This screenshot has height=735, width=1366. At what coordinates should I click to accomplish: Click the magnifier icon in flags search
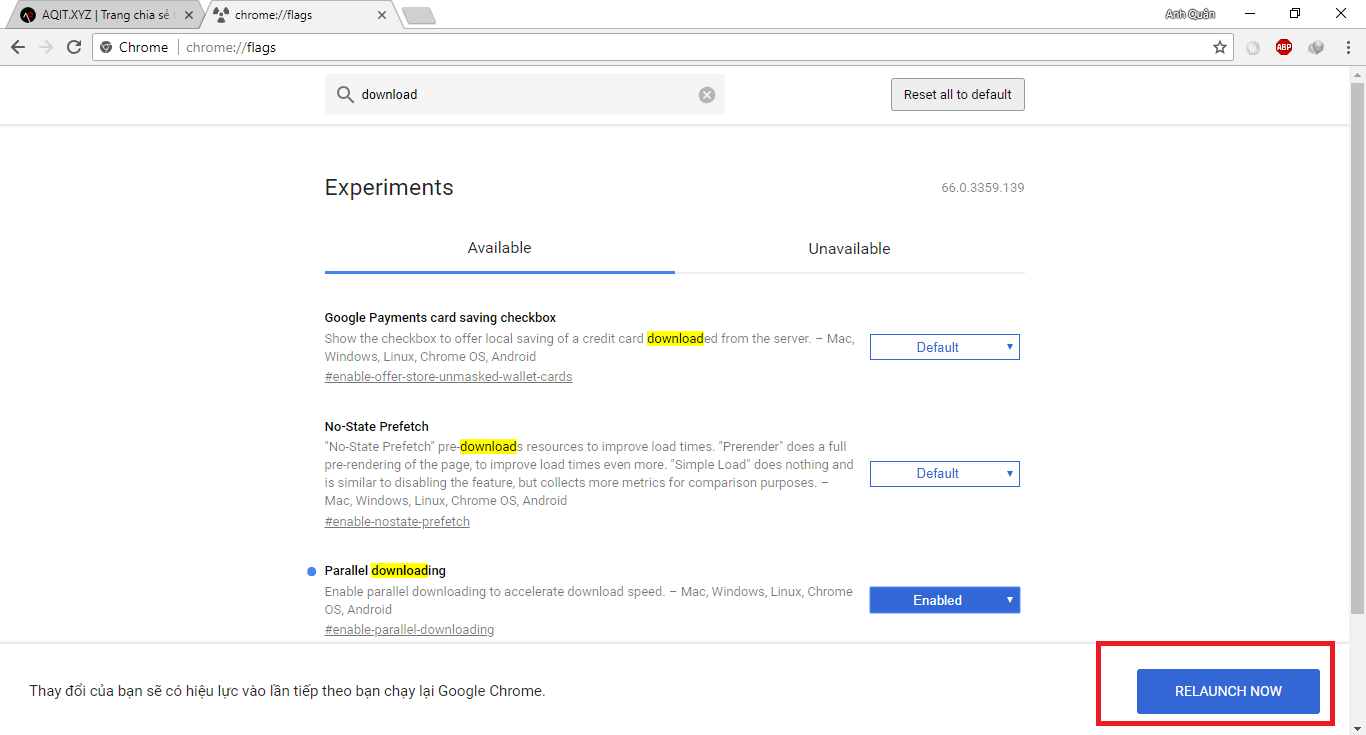pyautogui.click(x=345, y=95)
